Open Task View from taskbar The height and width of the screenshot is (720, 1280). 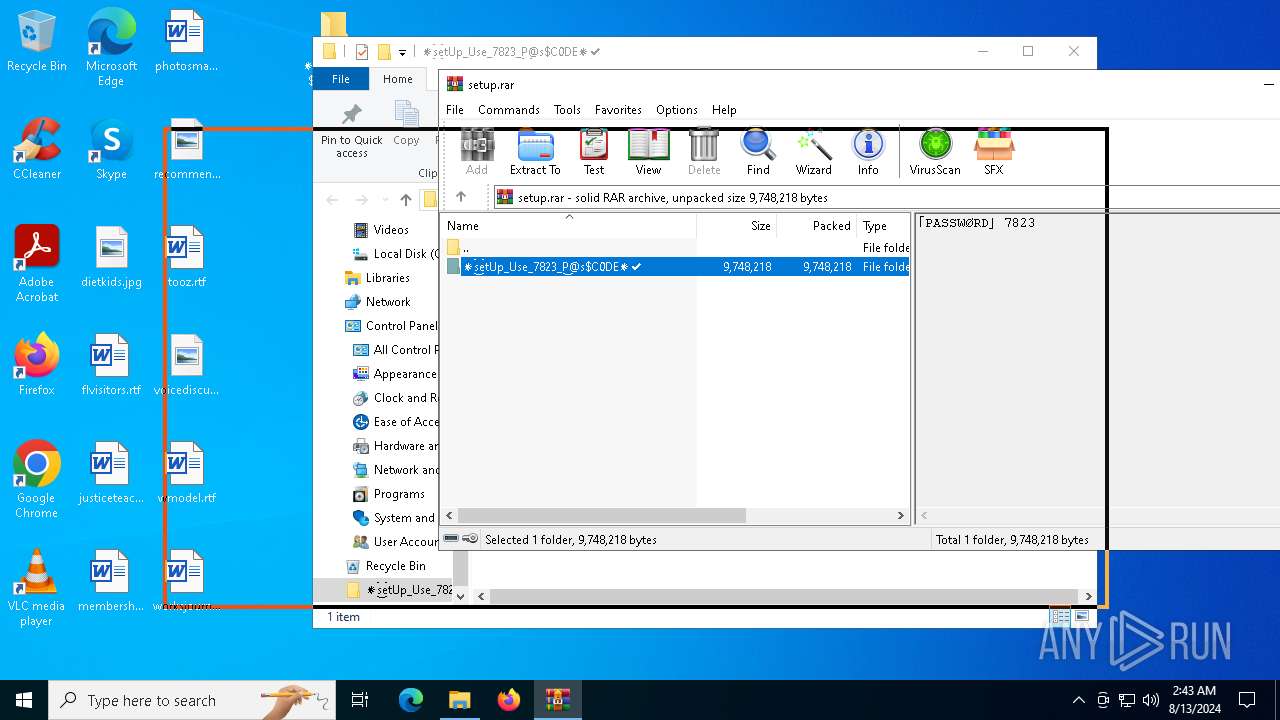coord(360,700)
